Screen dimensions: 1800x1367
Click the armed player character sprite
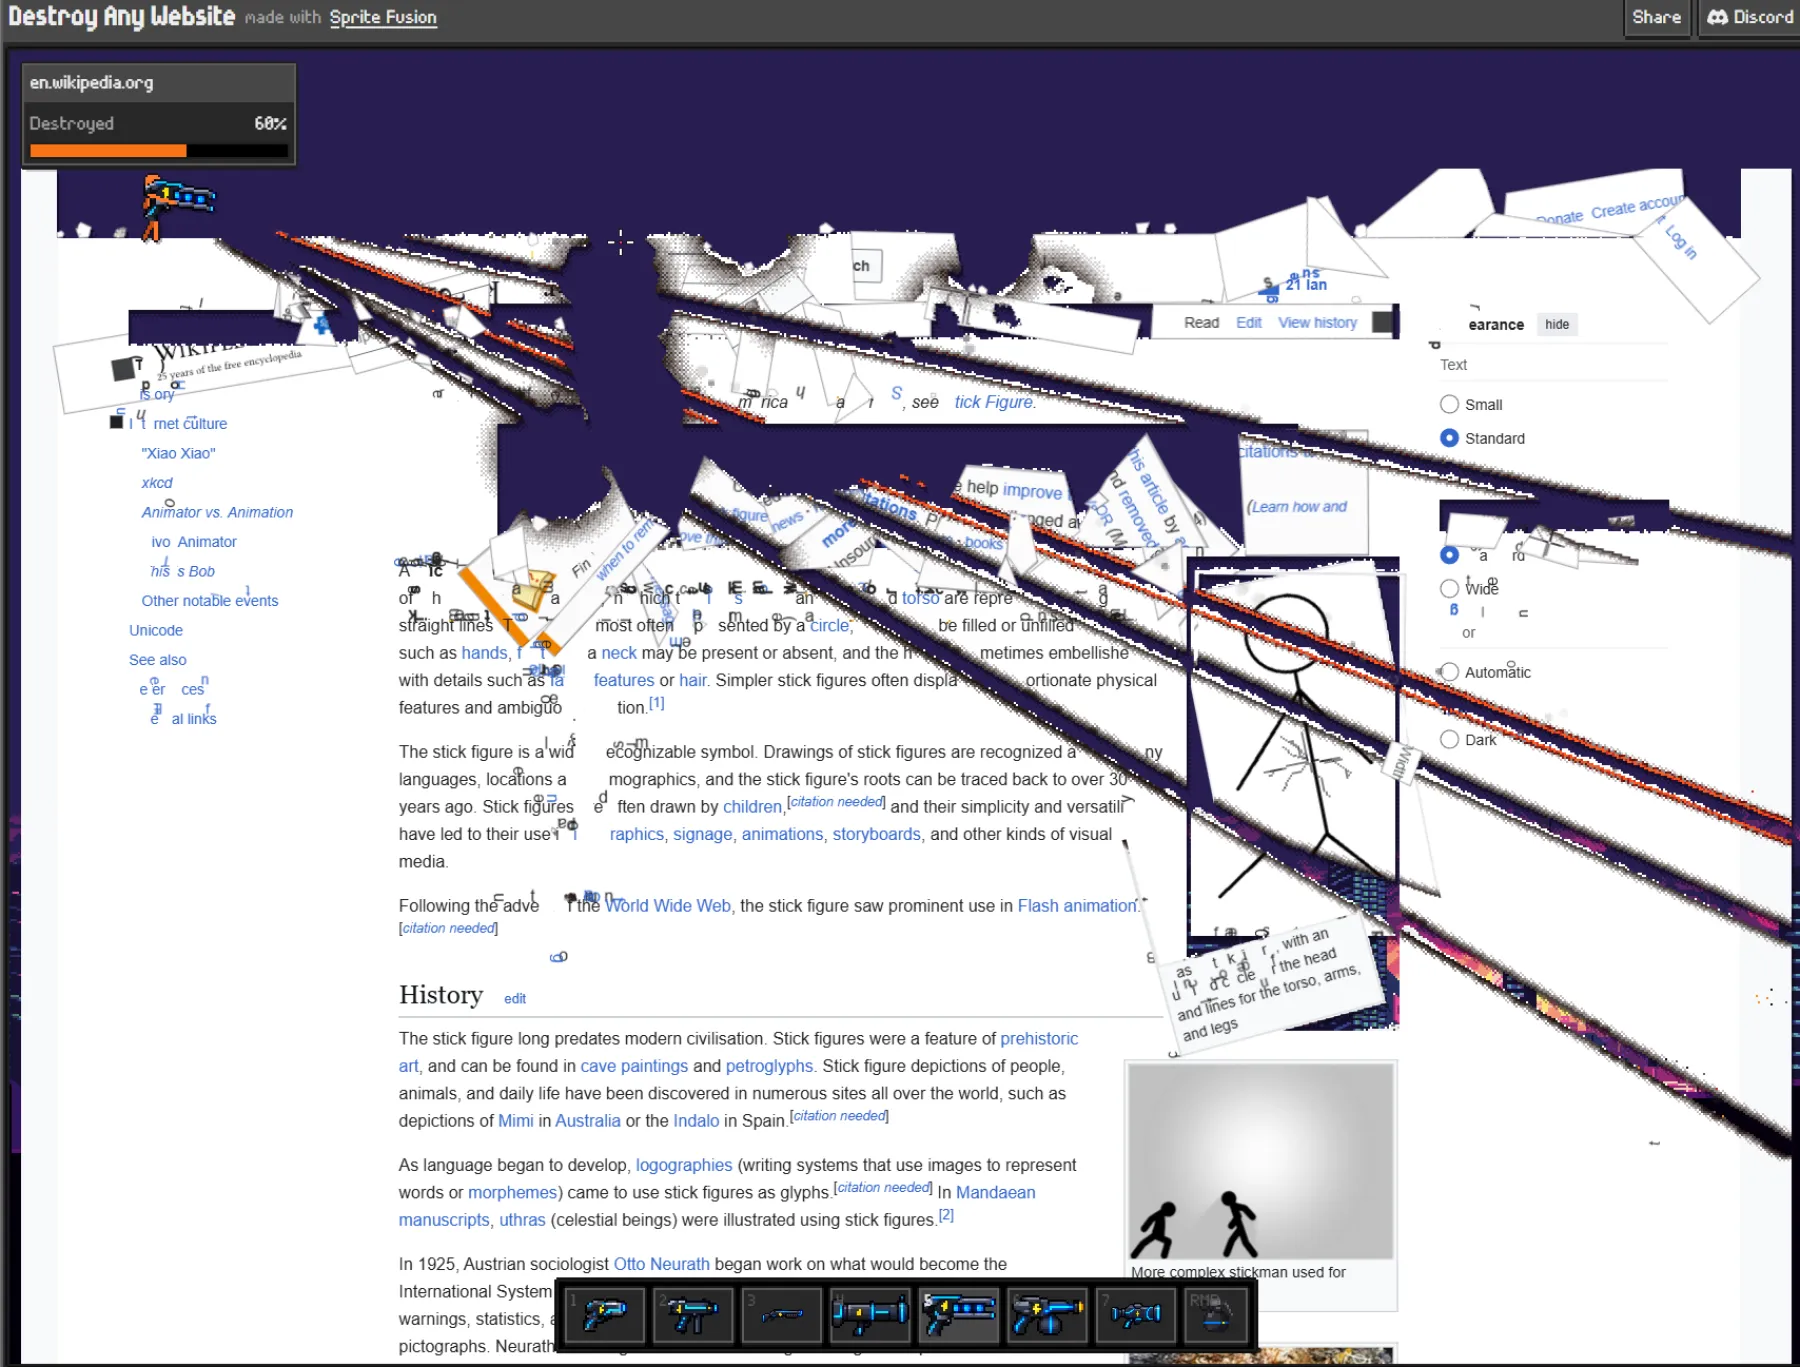pyautogui.click(x=176, y=206)
